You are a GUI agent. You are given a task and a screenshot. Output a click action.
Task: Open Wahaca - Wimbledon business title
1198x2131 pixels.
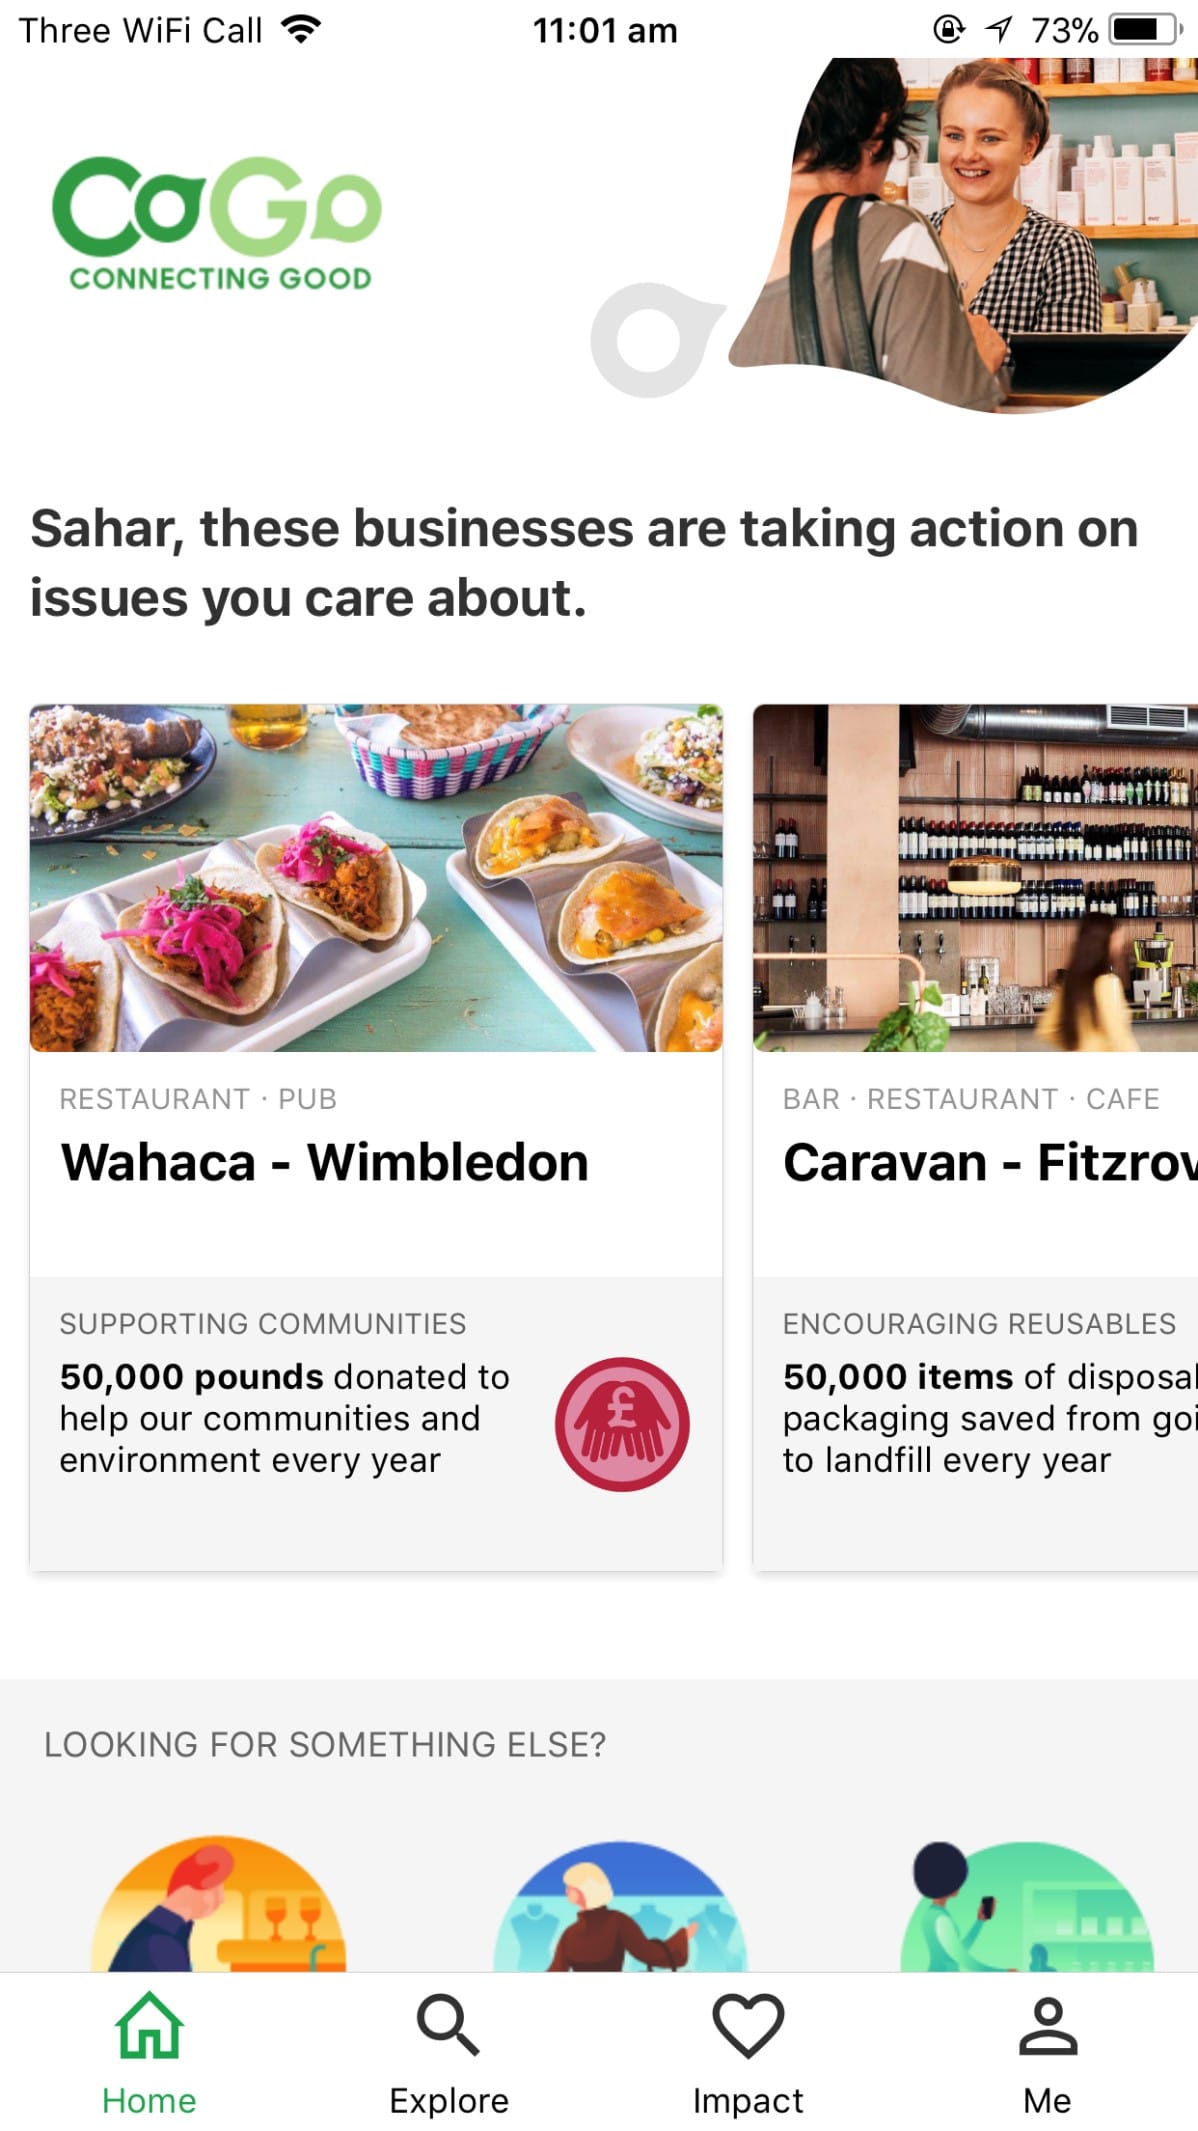point(325,1162)
